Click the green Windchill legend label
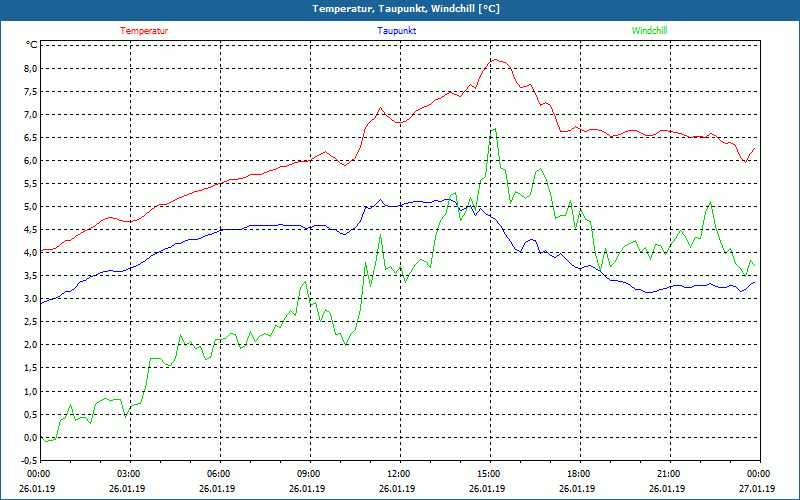Image resolution: width=800 pixels, height=500 pixels. (x=649, y=31)
